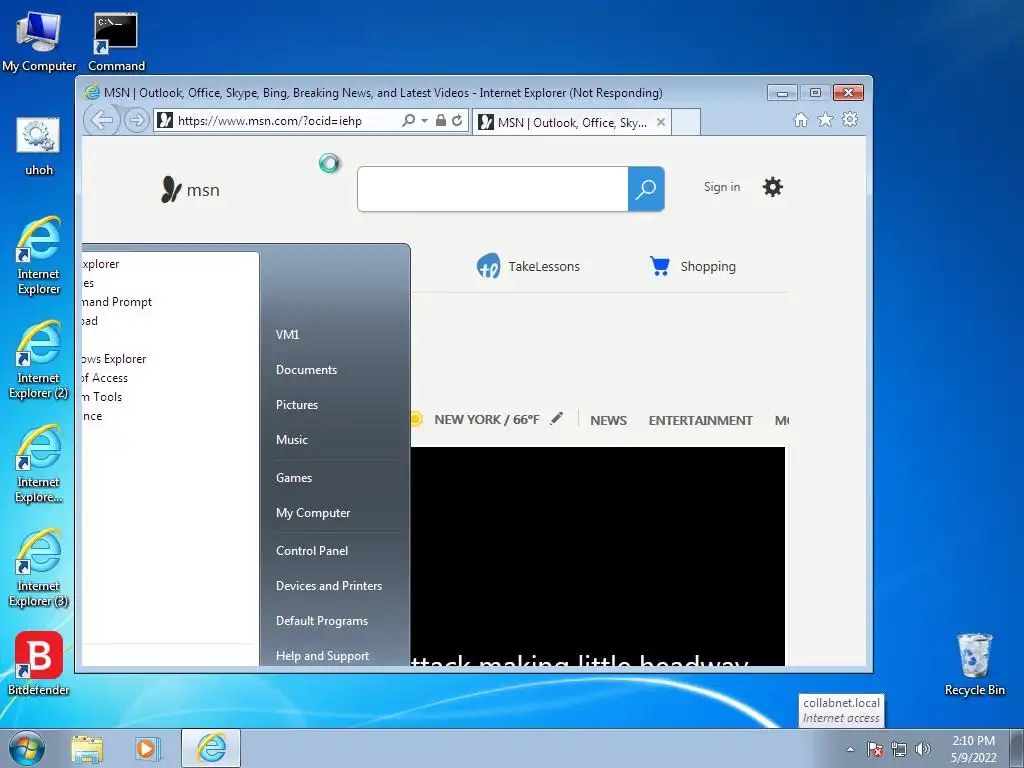Image resolution: width=1024 pixels, height=768 pixels.
Task: Click the Show desktop strip at taskbar end
Action: pos(1019,748)
